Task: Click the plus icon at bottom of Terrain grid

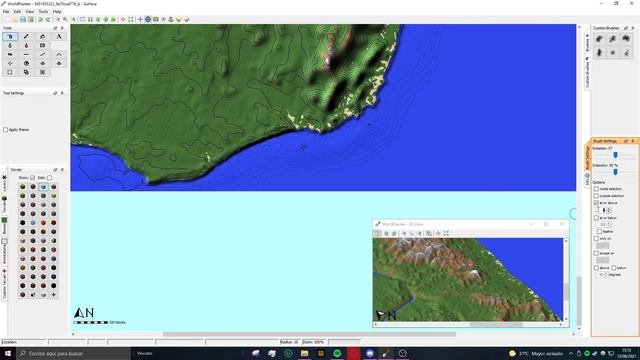Action: [x=53, y=295]
